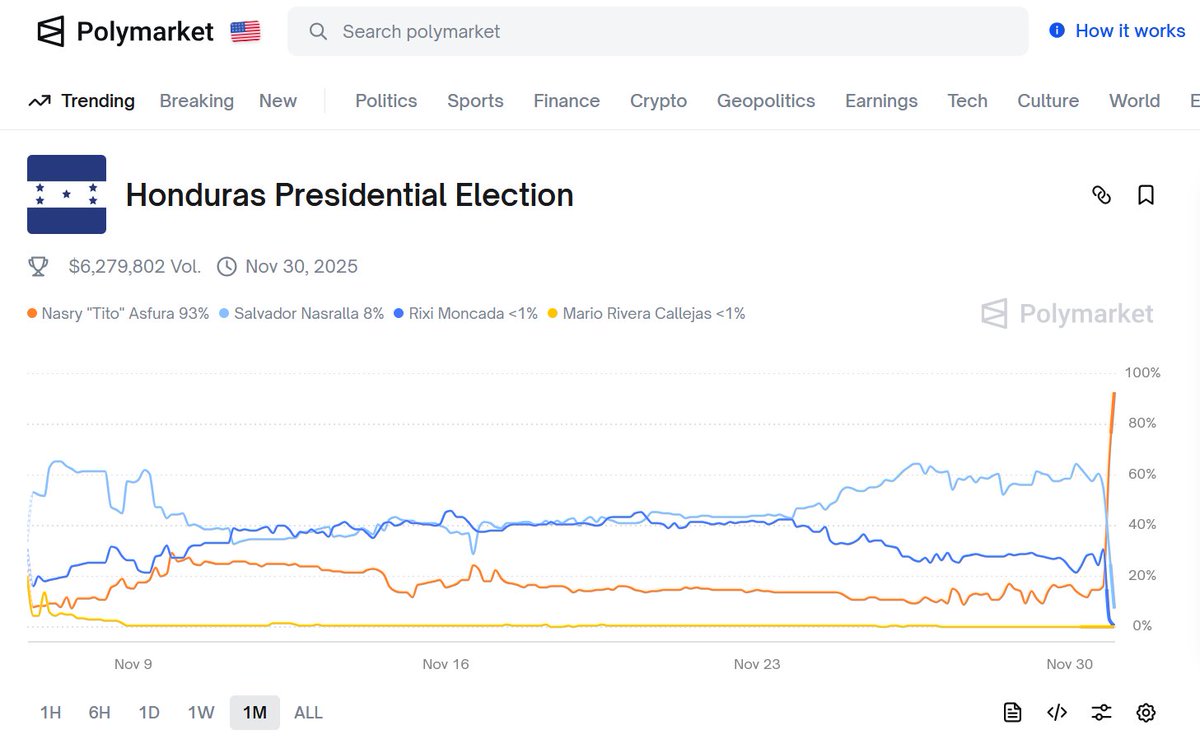The height and width of the screenshot is (744, 1200).
Task: Click the Polymarket logo icon
Action: coord(51,32)
